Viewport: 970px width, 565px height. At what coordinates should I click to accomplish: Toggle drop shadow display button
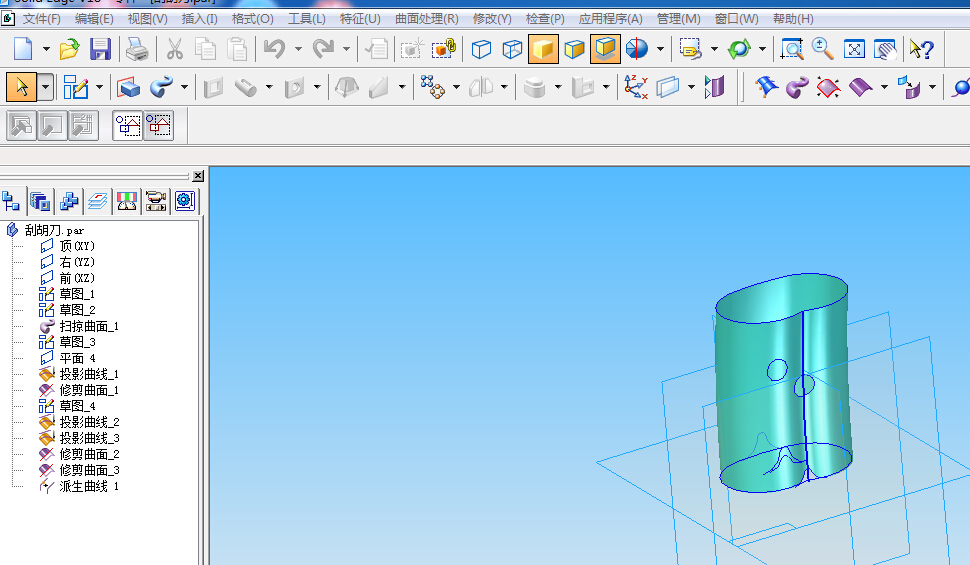click(605, 49)
